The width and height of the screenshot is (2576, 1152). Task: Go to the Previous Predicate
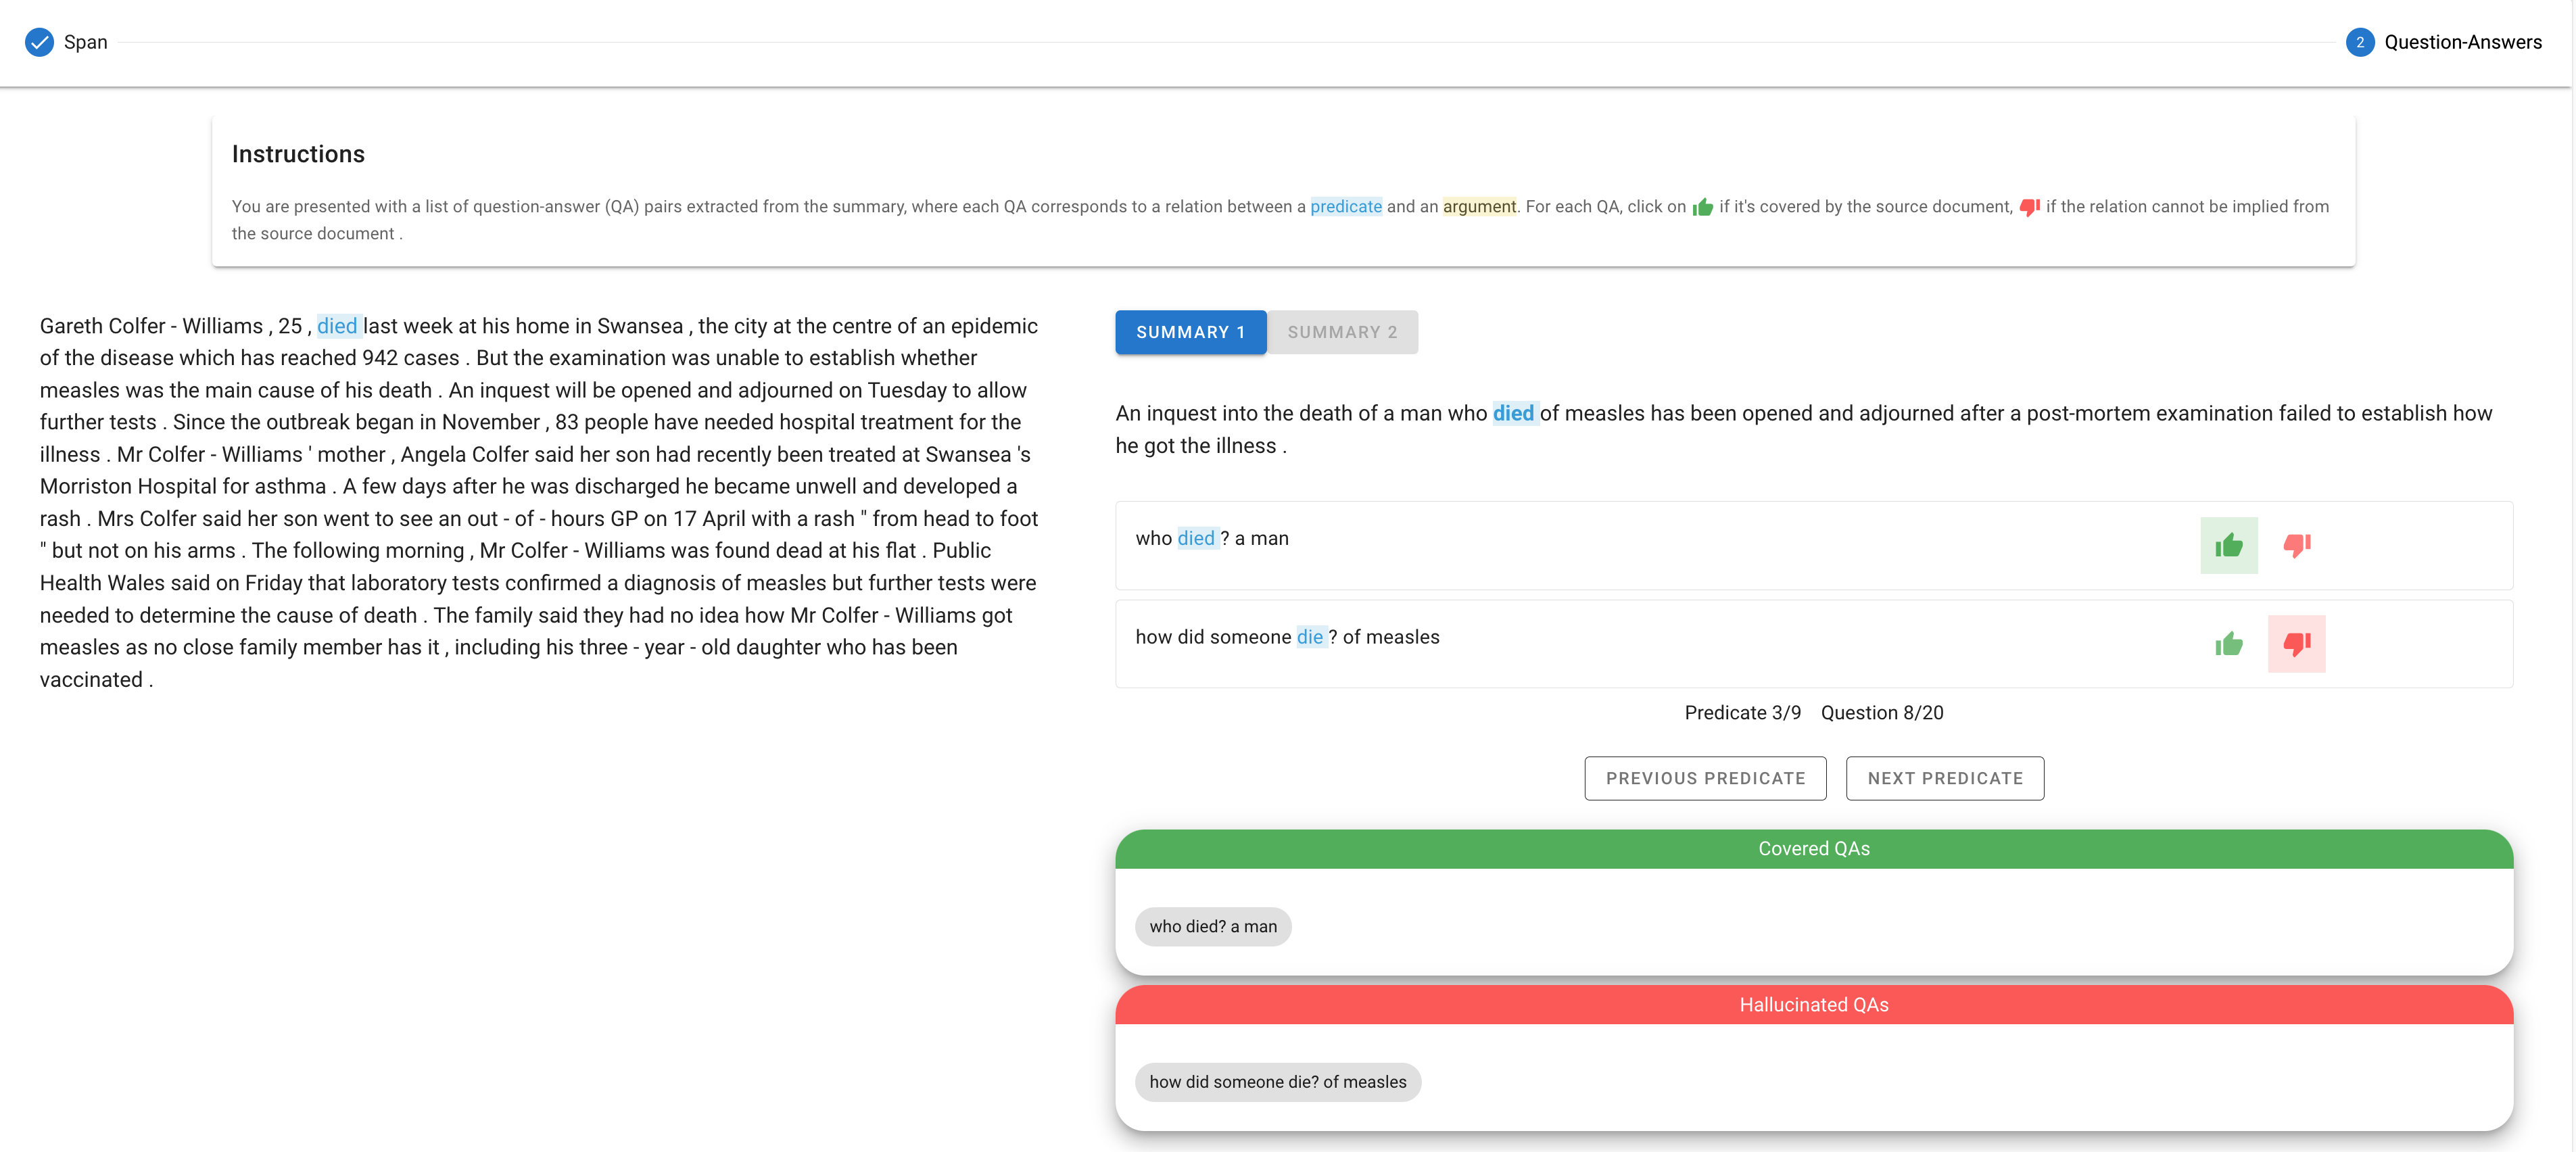[1705, 778]
